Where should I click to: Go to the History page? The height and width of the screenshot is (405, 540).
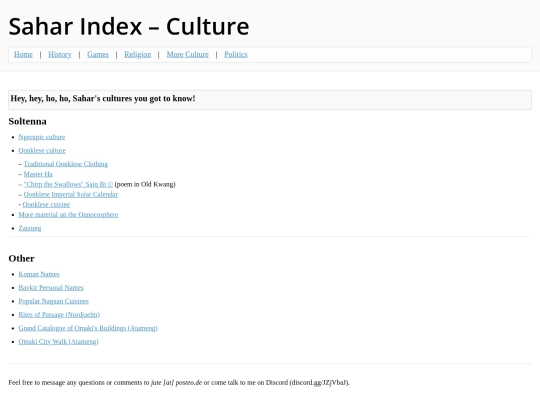tap(60, 54)
